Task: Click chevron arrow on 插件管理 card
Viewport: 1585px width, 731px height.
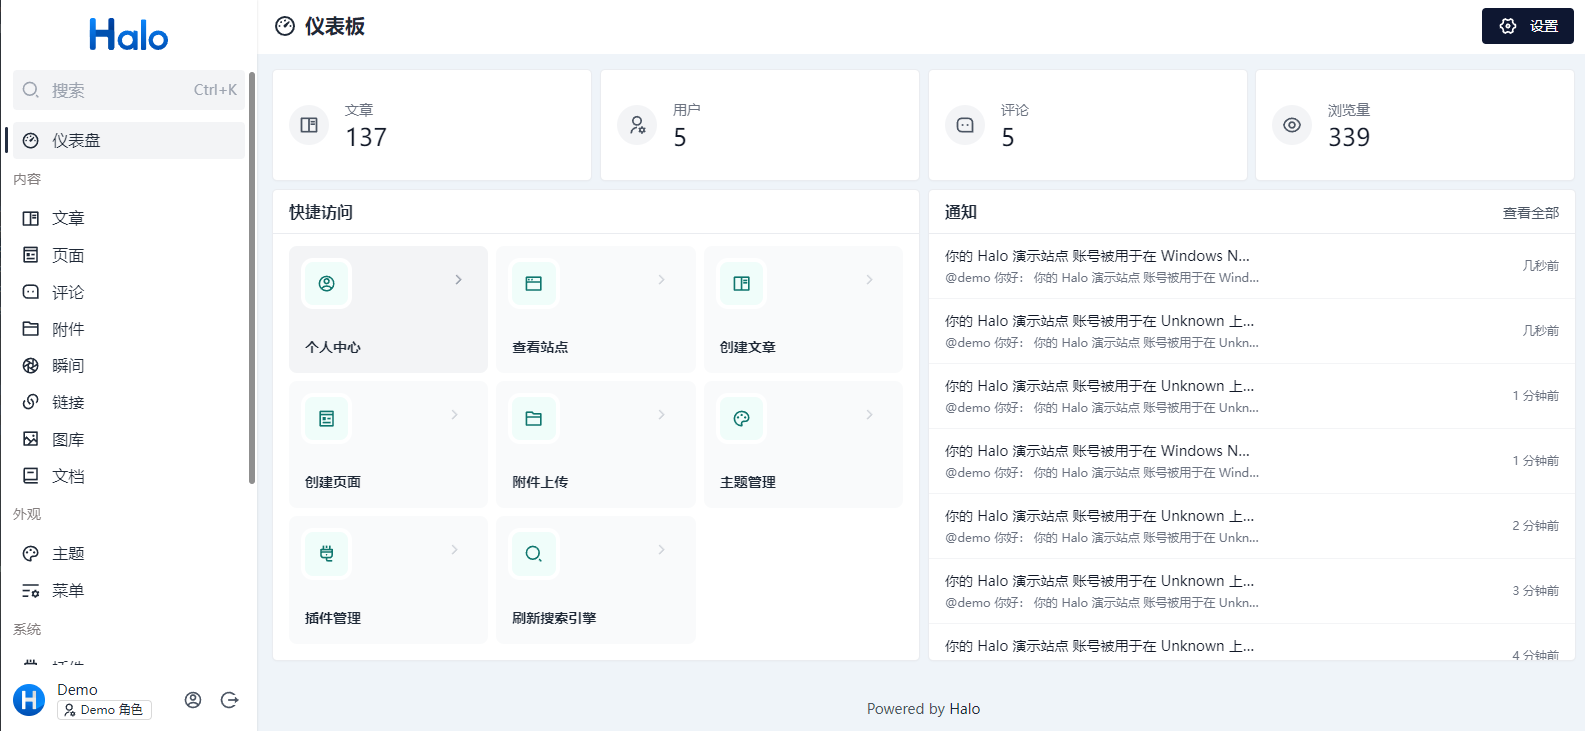Action: point(454,550)
